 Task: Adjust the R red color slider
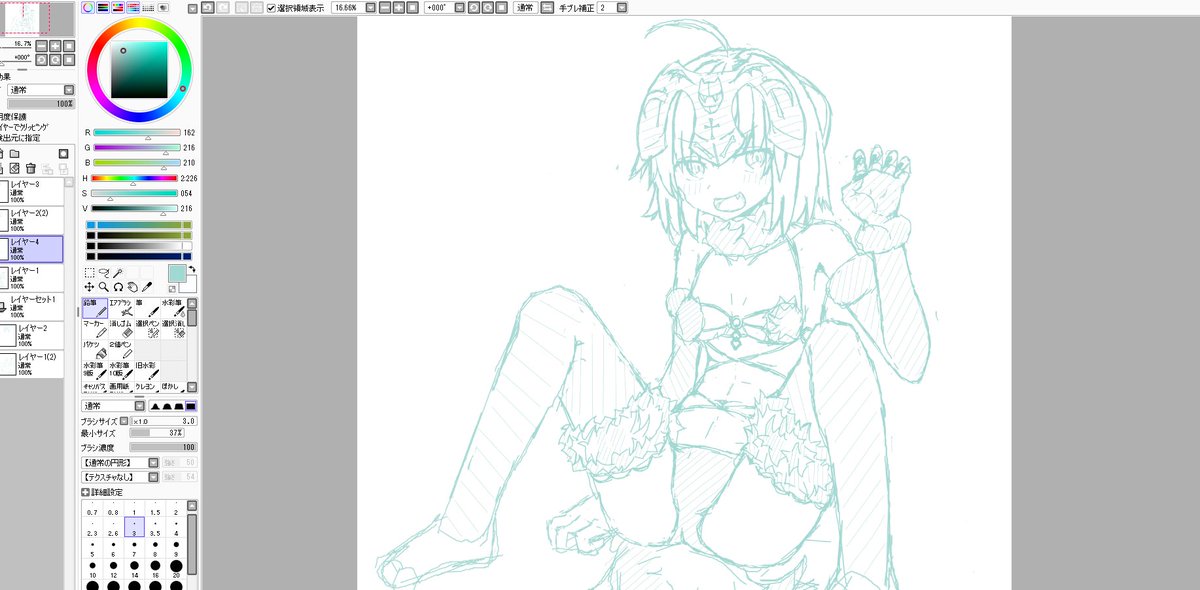coord(137,132)
